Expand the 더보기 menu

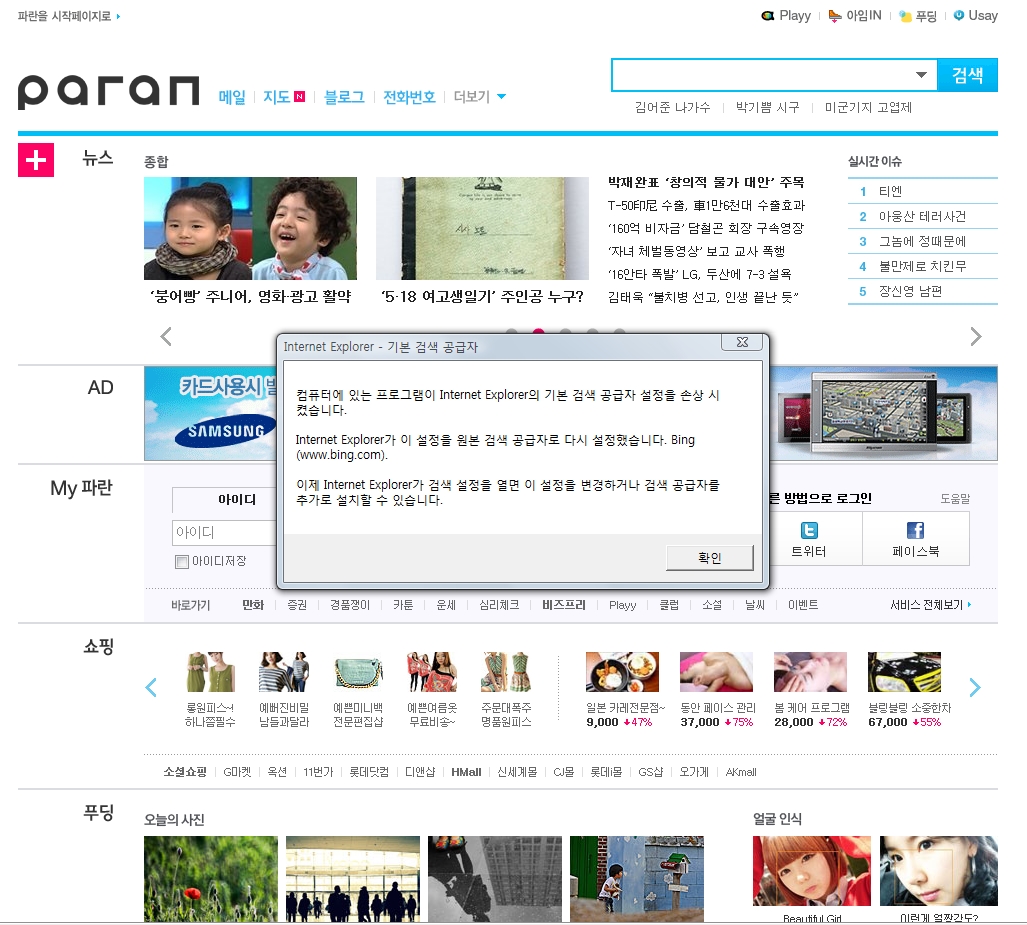tap(480, 97)
